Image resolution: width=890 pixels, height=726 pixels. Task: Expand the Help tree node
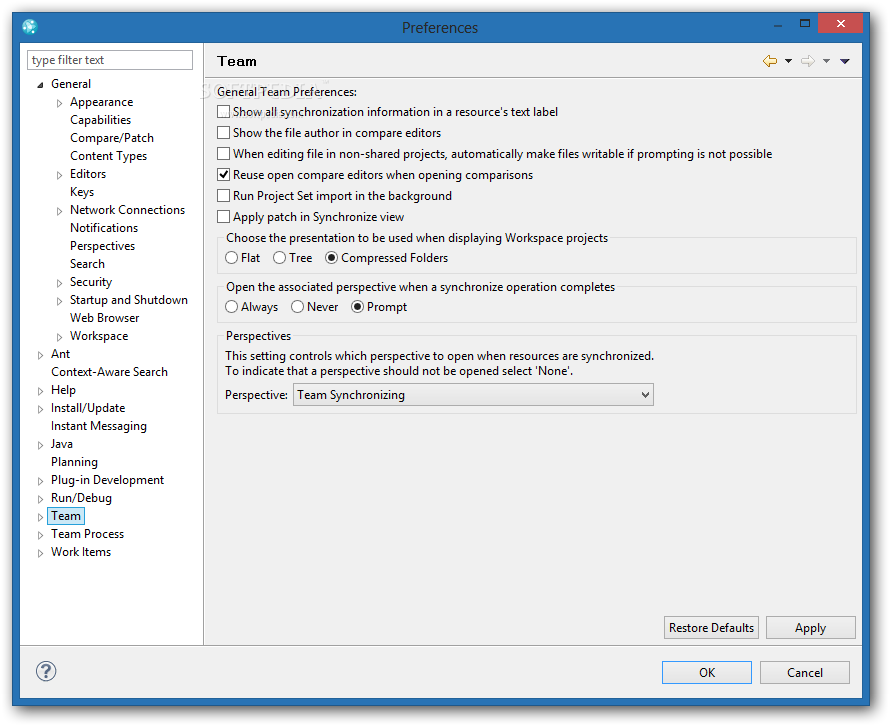(x=40, y=391)
